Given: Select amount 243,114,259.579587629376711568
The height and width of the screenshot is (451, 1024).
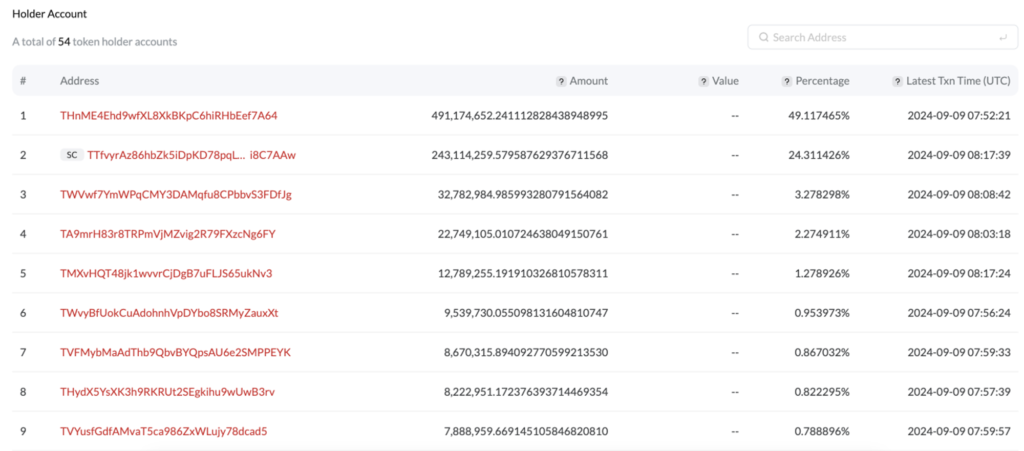Looking at the screenshot, I should tap(520, 155).
